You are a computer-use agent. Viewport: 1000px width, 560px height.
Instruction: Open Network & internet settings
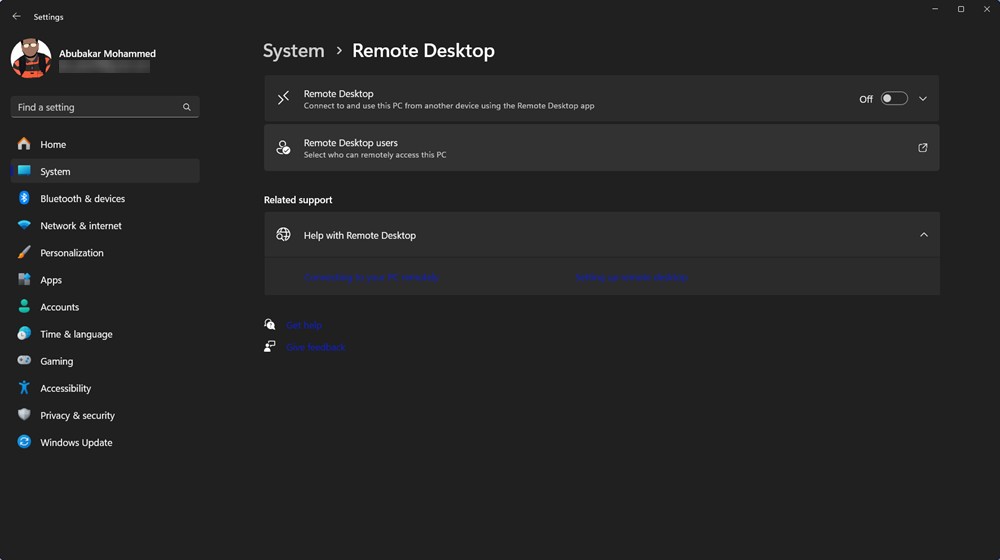105,225
